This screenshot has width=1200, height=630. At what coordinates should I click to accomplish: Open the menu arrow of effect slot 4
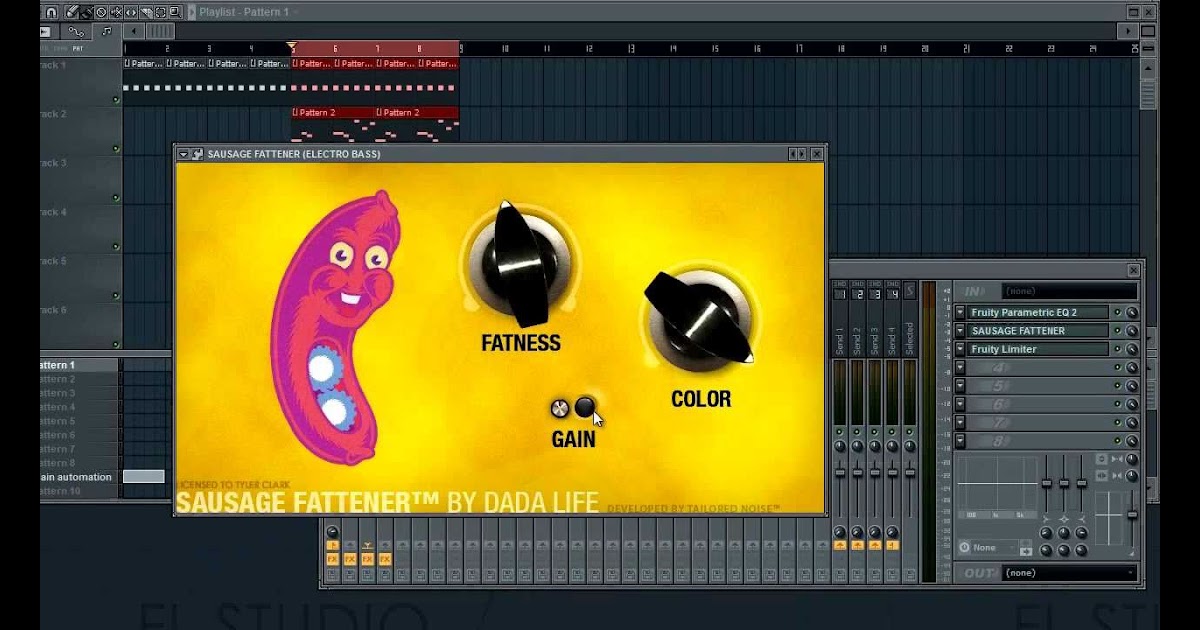[x=961, y=367]
